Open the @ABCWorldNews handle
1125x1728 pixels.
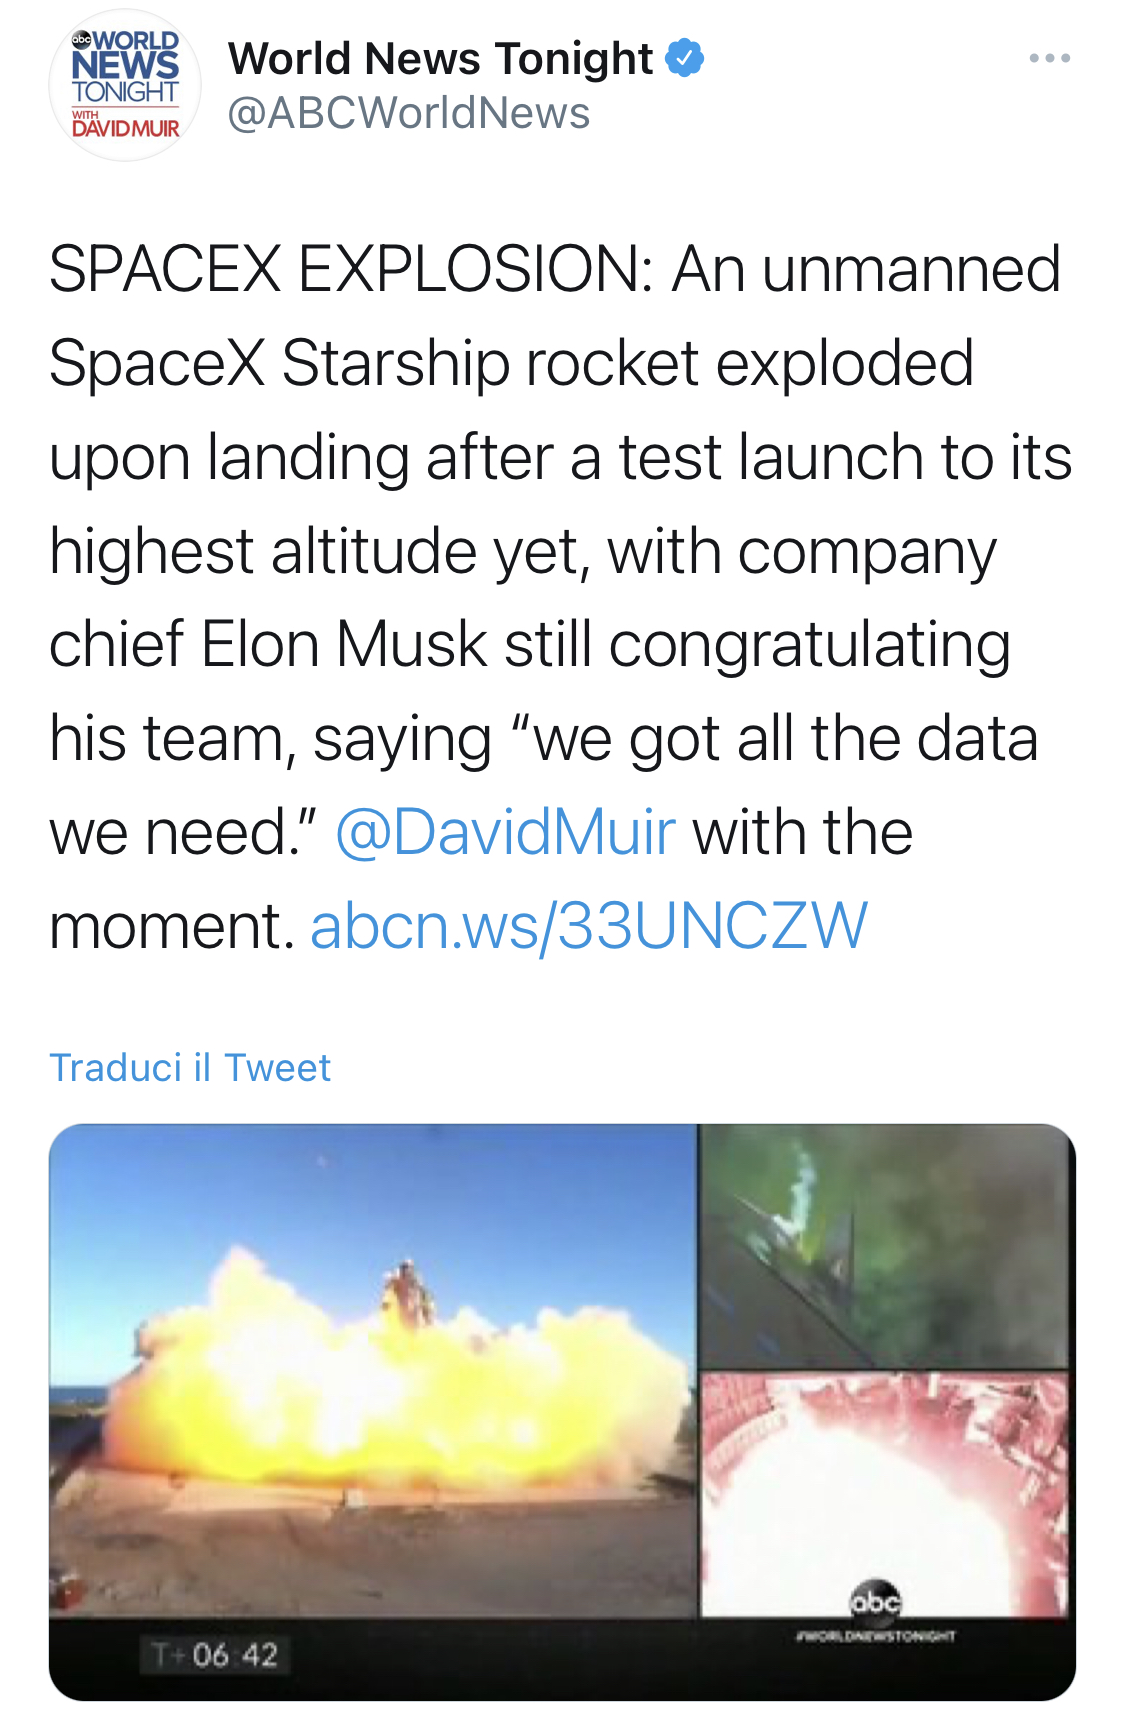[409, 113]
